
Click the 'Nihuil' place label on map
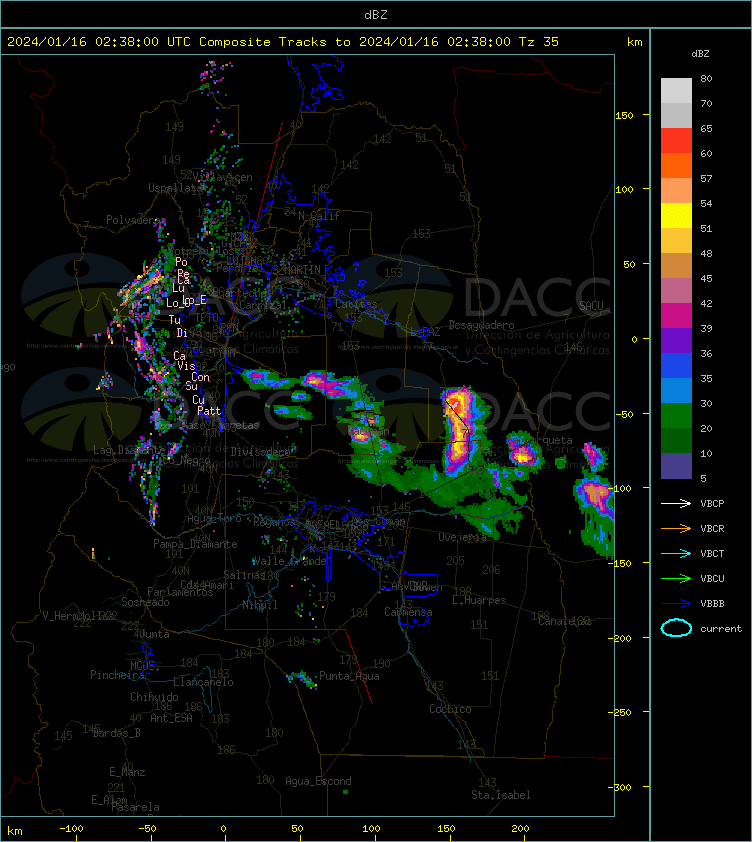(260, 605)
